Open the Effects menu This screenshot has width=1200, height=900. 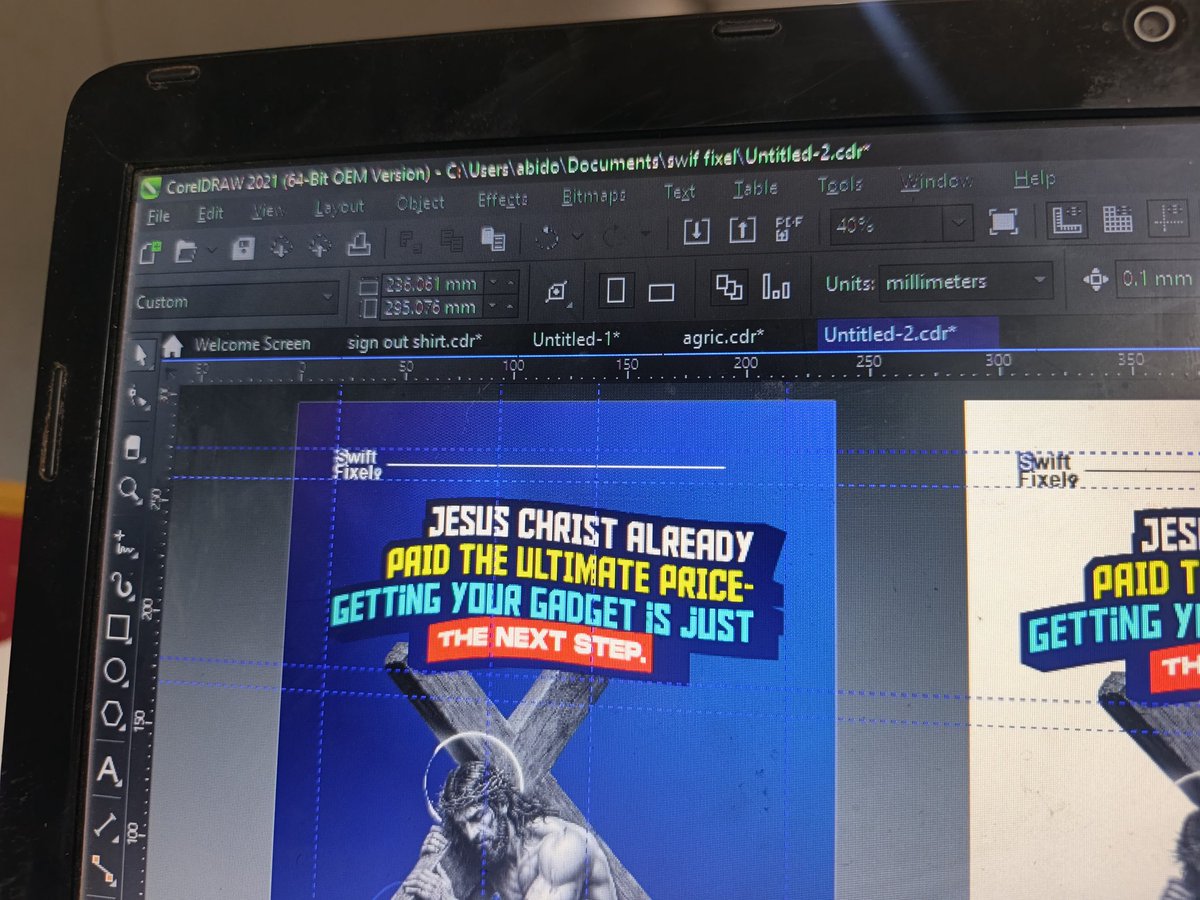[x=502, y=200]
